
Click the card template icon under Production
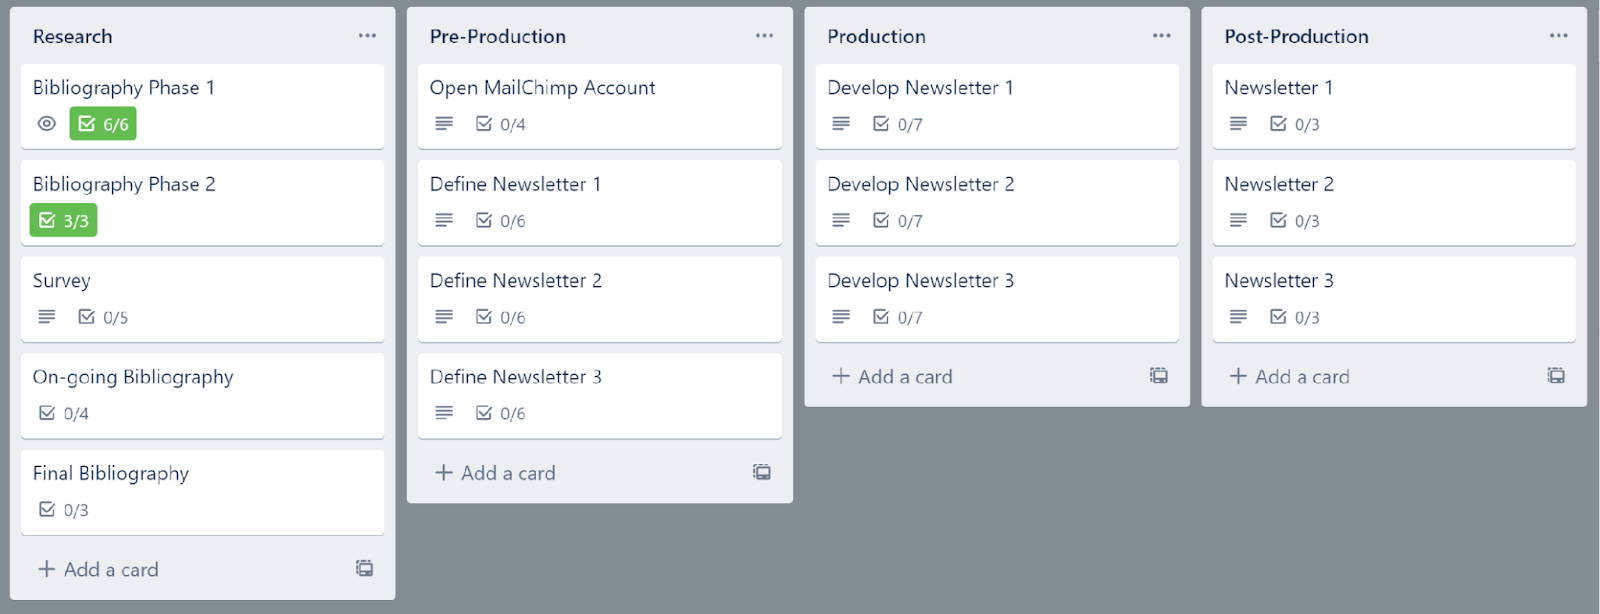[x=1159, y=376]
